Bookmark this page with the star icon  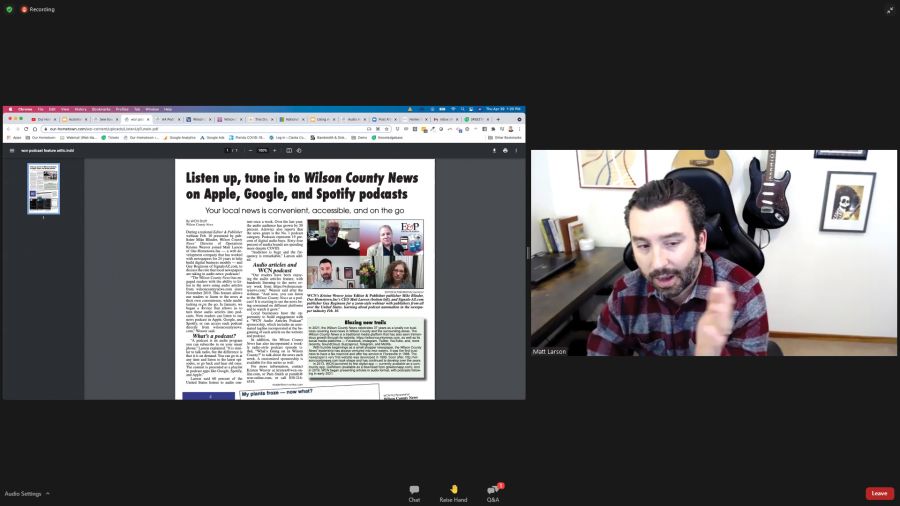click(386, 129)
